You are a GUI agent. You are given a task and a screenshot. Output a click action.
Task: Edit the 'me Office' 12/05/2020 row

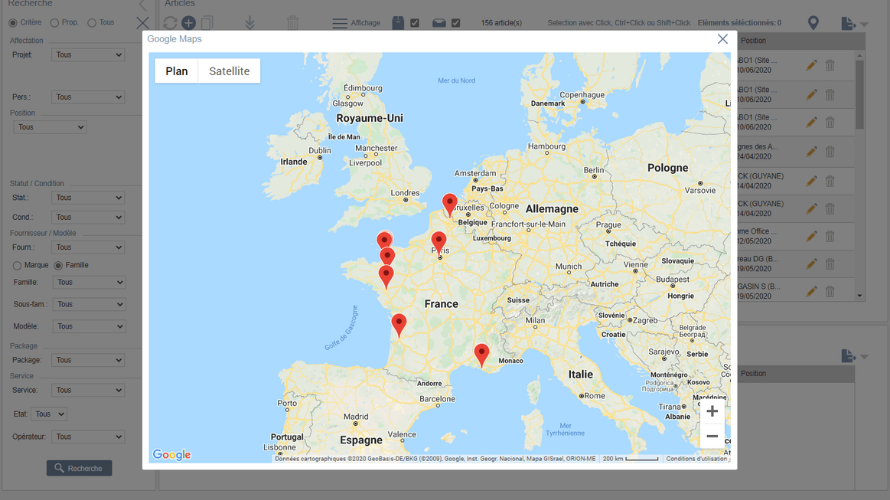click(x=812, y=236)
